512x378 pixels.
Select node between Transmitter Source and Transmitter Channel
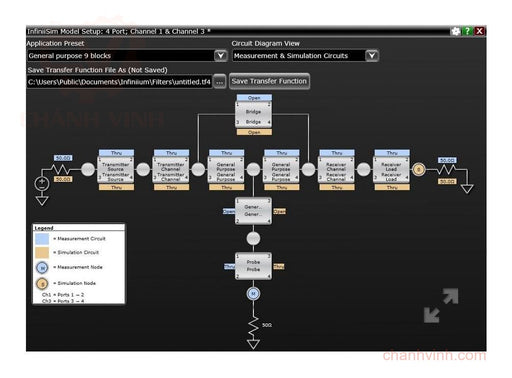(143, 170)
